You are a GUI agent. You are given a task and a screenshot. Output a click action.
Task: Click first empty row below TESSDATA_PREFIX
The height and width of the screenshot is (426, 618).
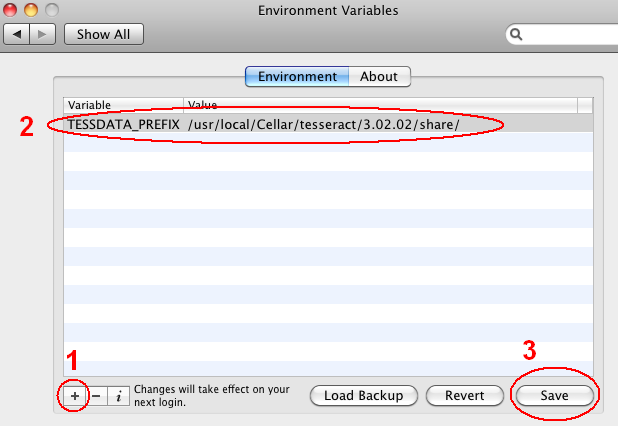(x=328, y=143)
